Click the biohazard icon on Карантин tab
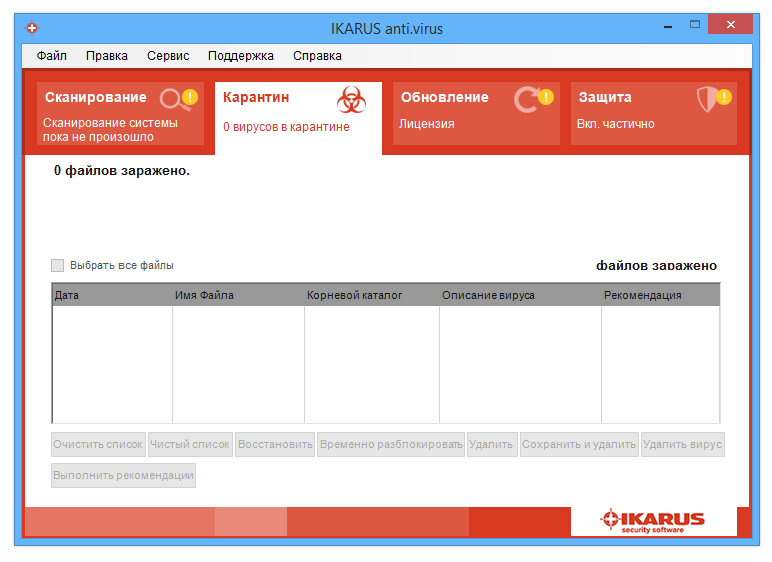This screenshot has height=562, width=772. pos(351,100)
